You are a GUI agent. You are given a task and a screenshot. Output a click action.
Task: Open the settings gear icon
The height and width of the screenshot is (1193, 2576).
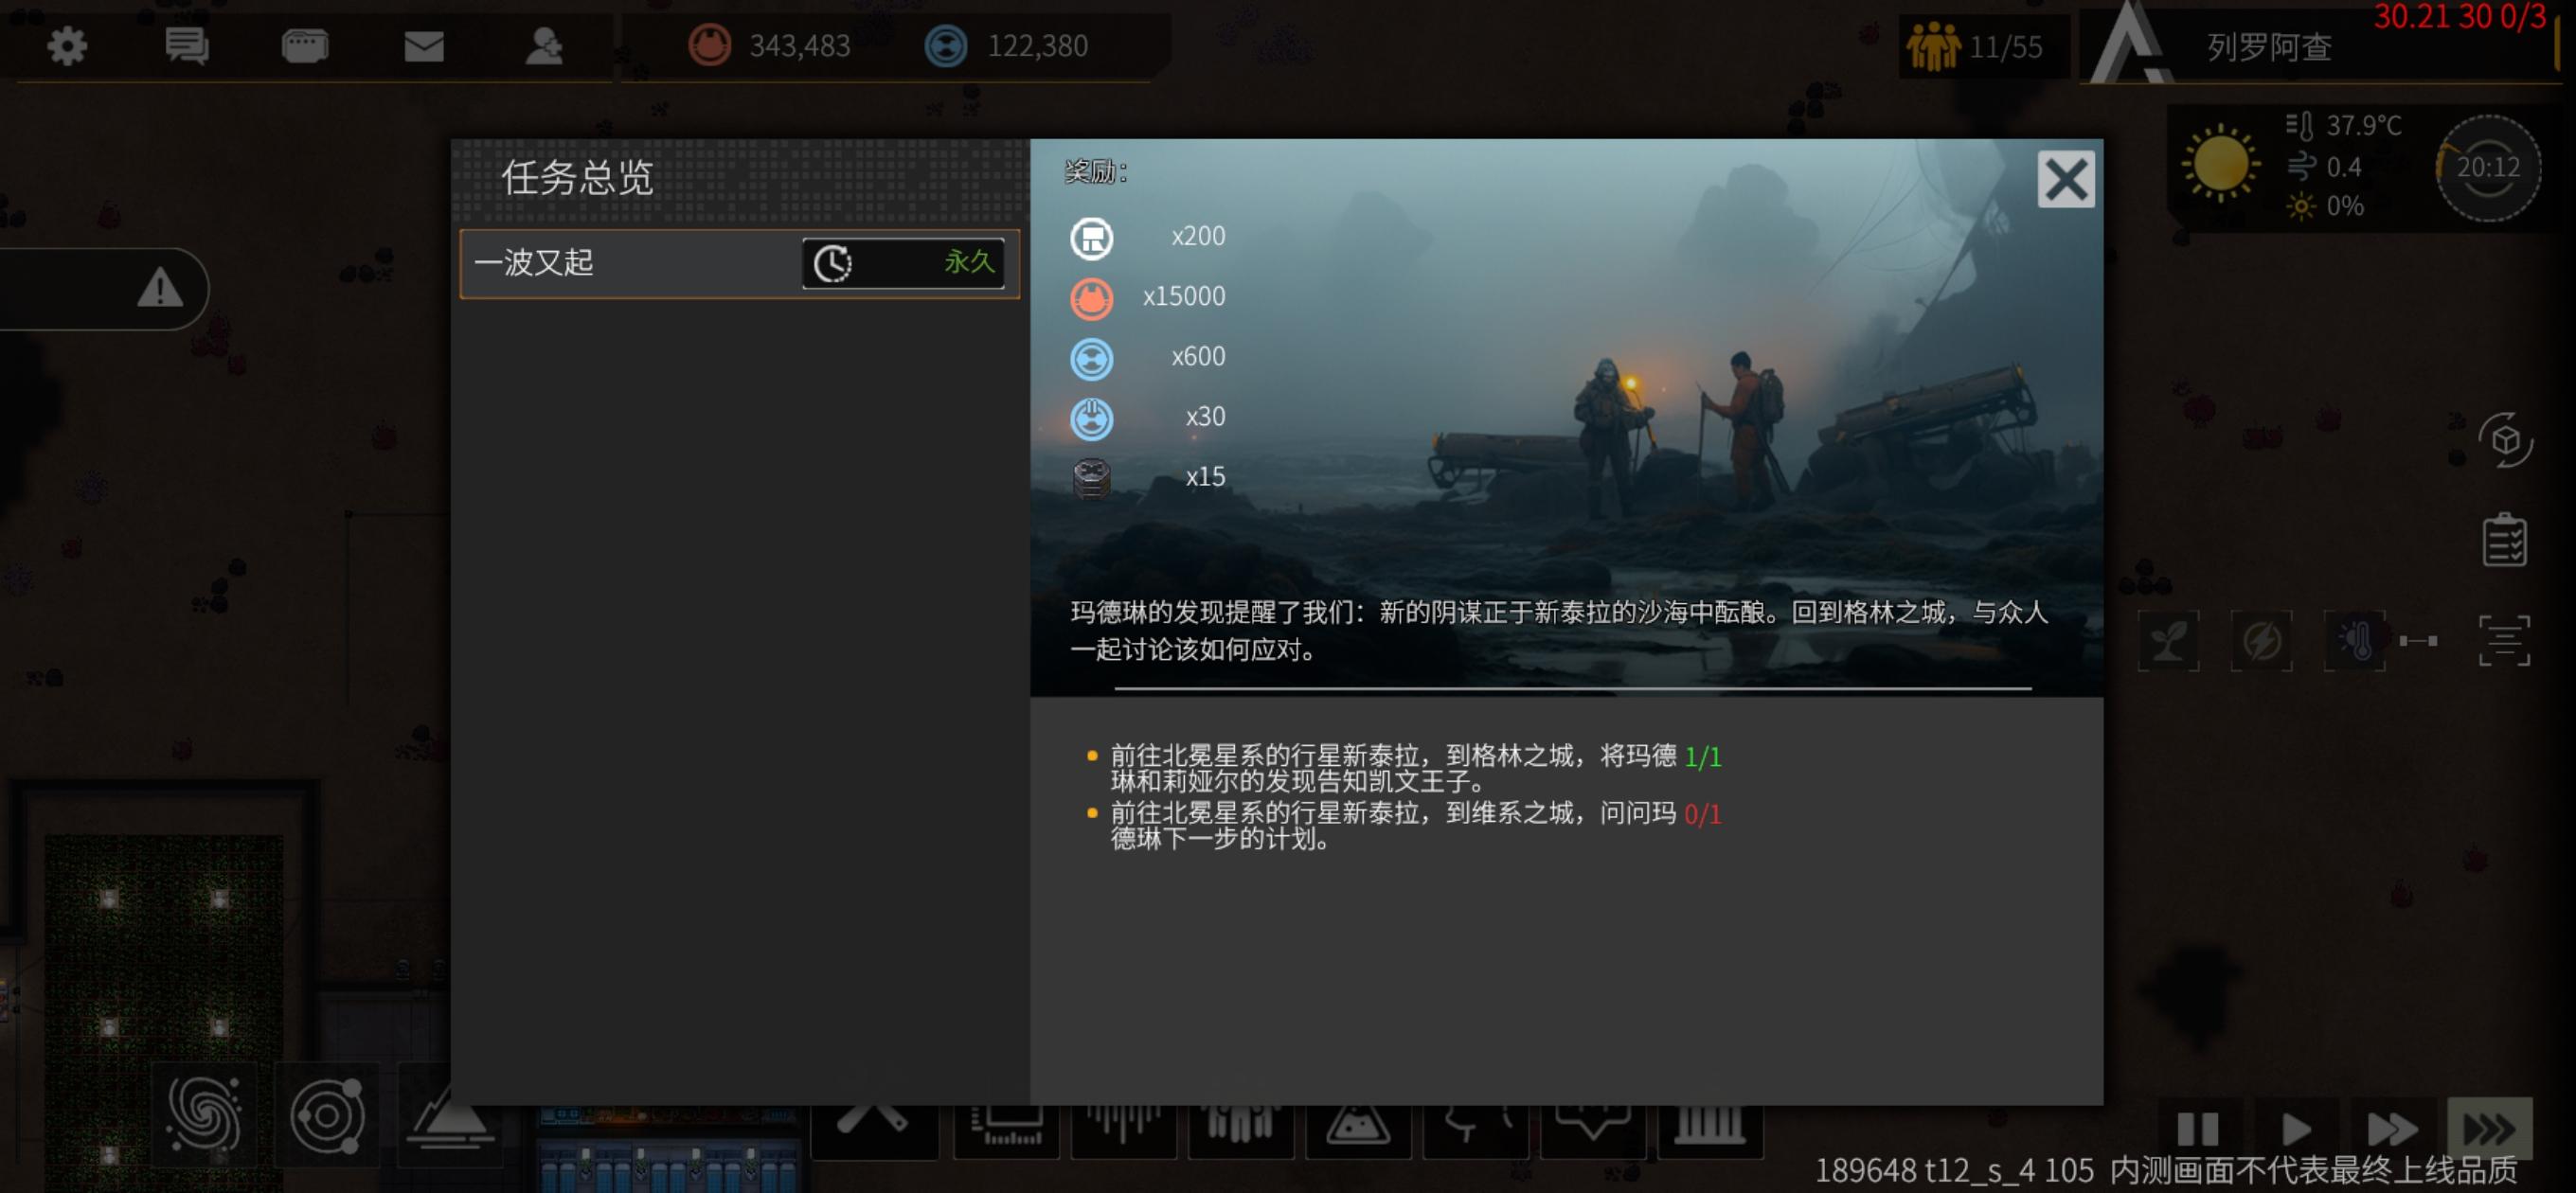(67, 46)
